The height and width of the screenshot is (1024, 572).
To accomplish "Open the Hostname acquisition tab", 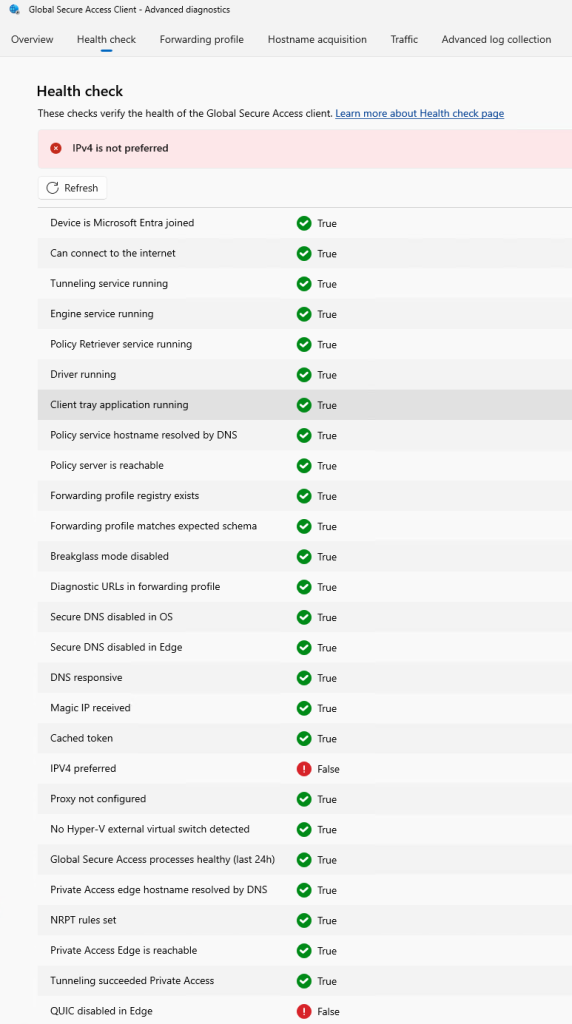I will (x=317, y=39).
